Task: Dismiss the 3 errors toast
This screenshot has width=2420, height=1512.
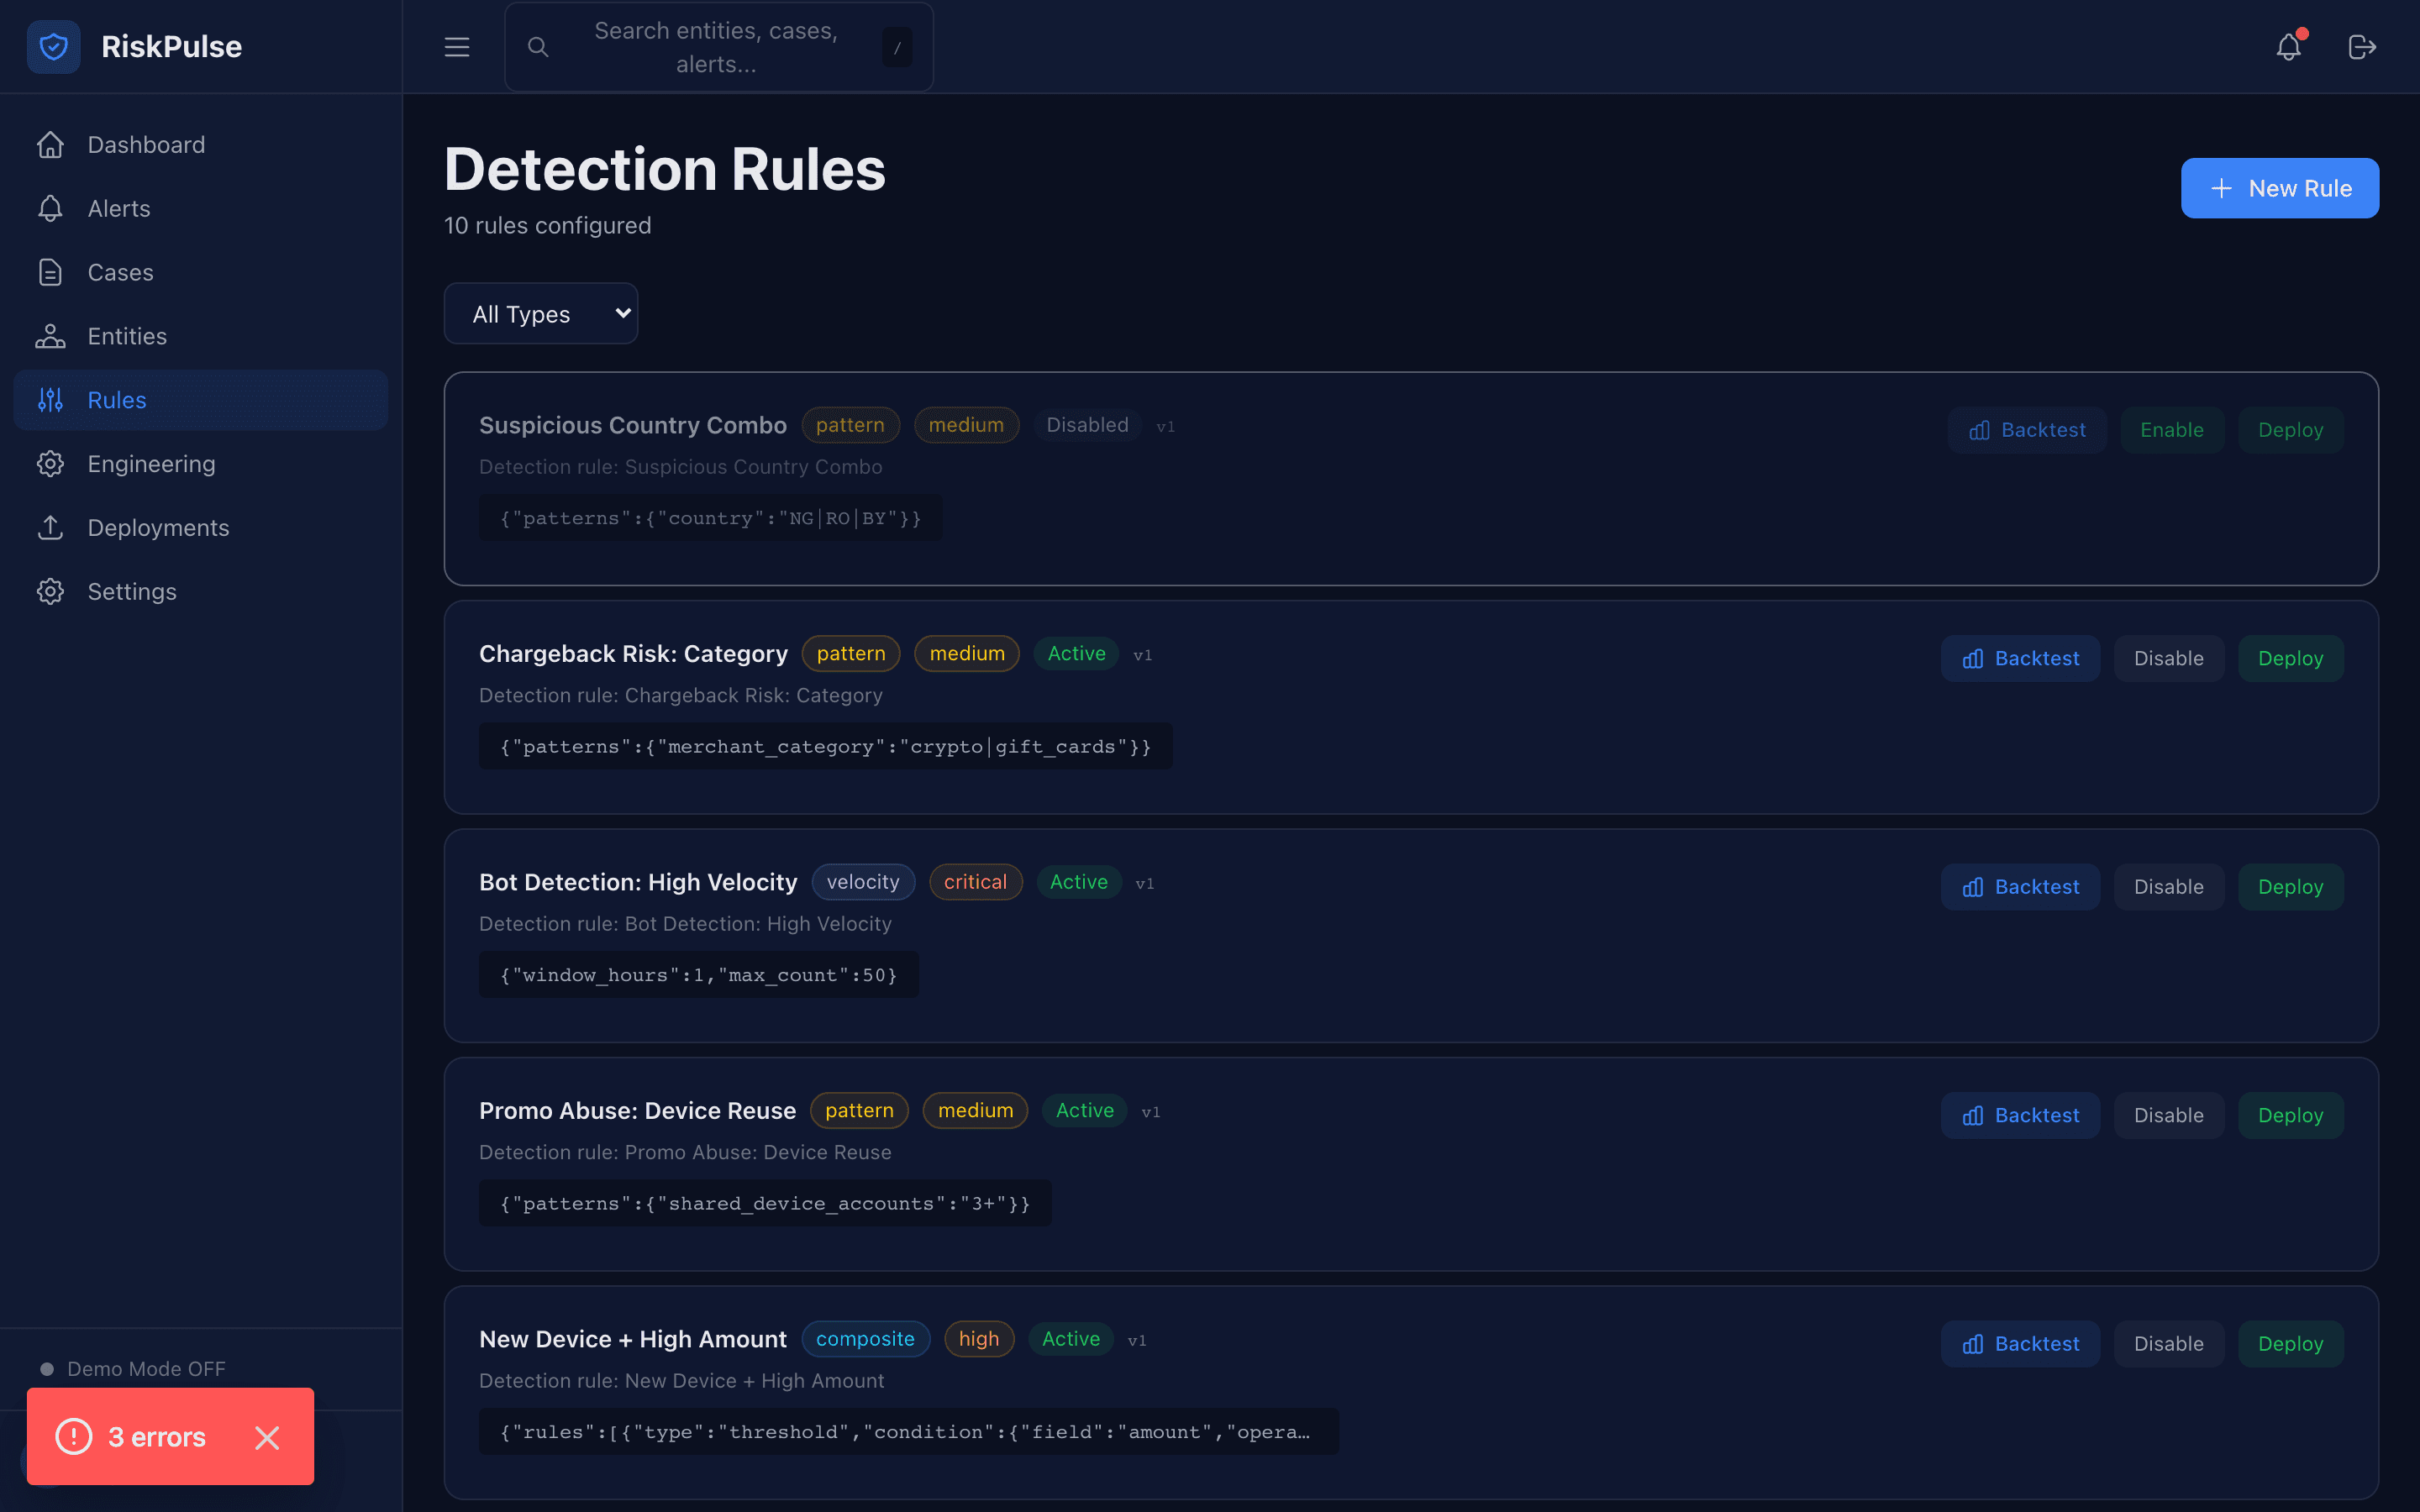Action: click(x=267, y=1437)
